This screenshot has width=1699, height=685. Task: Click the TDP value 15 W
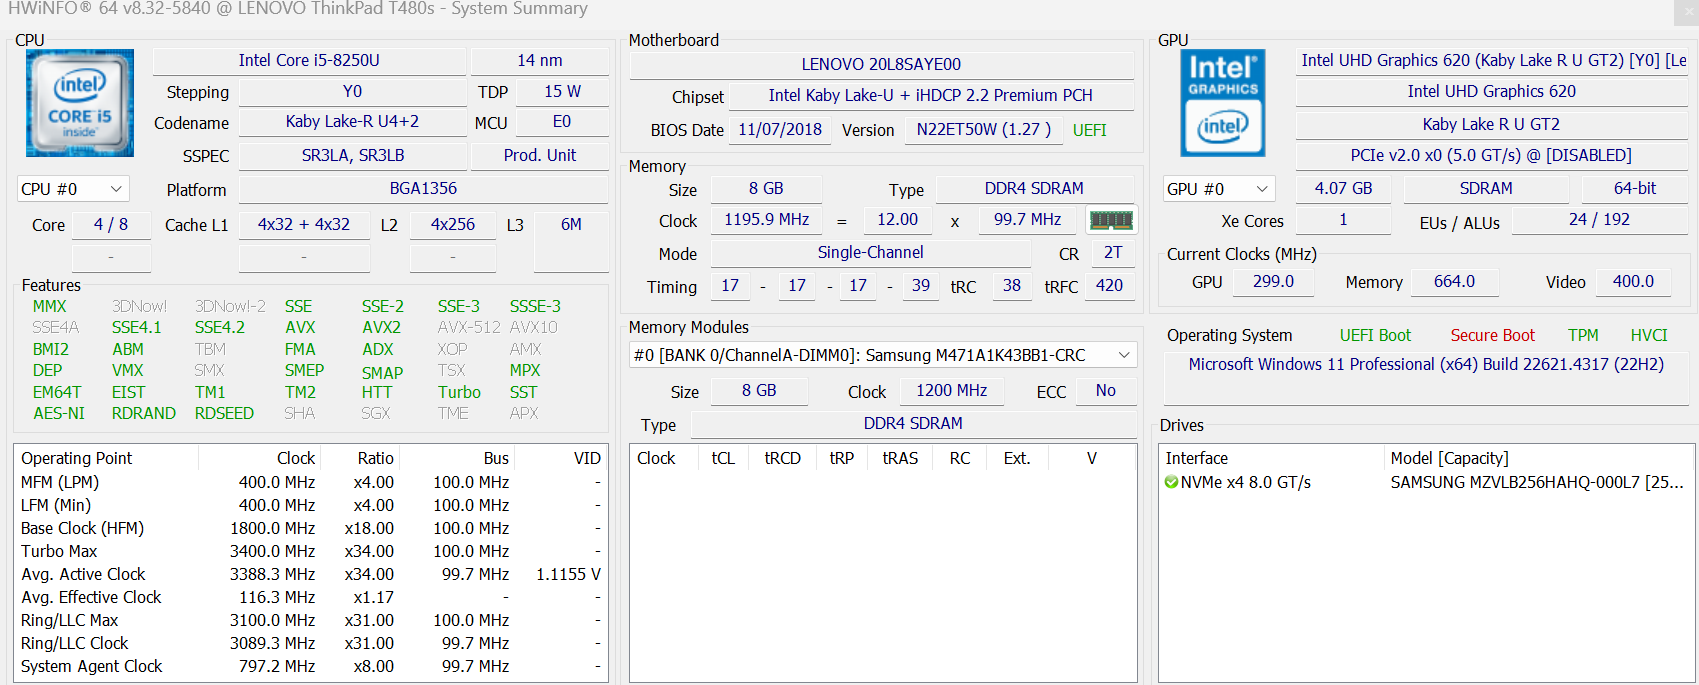pyautogui.click(x=563, y=91)
